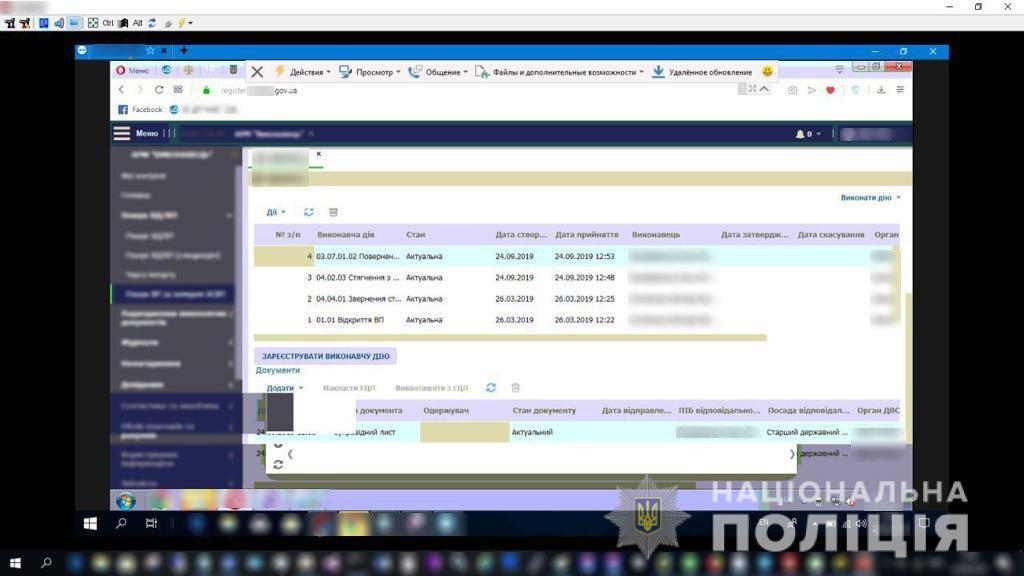Screen dimensions: 1024x576
Task: Focus the register gov.ua address bar
Action: pos(259,91)
